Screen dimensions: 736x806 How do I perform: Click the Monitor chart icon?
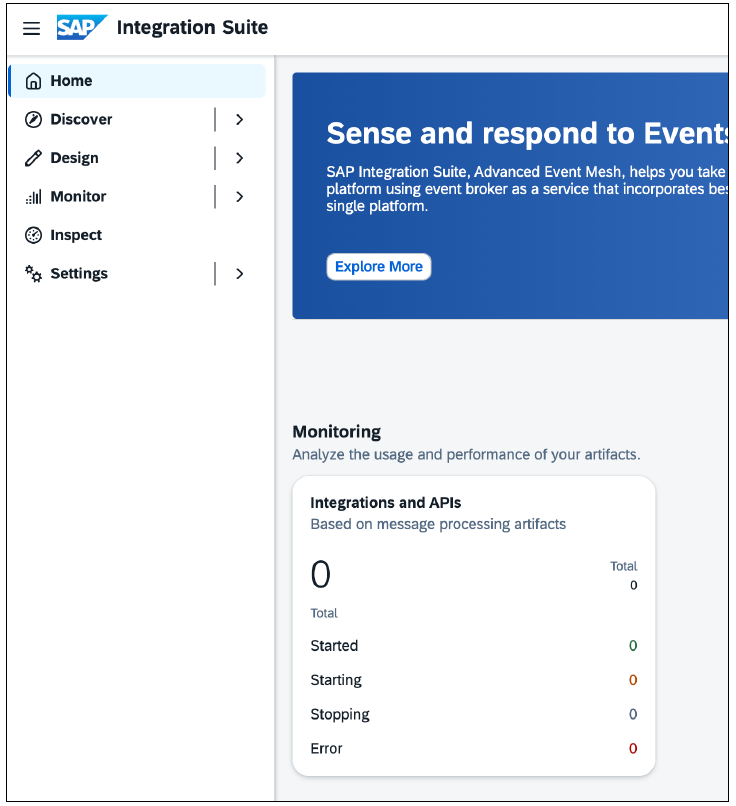33,196
